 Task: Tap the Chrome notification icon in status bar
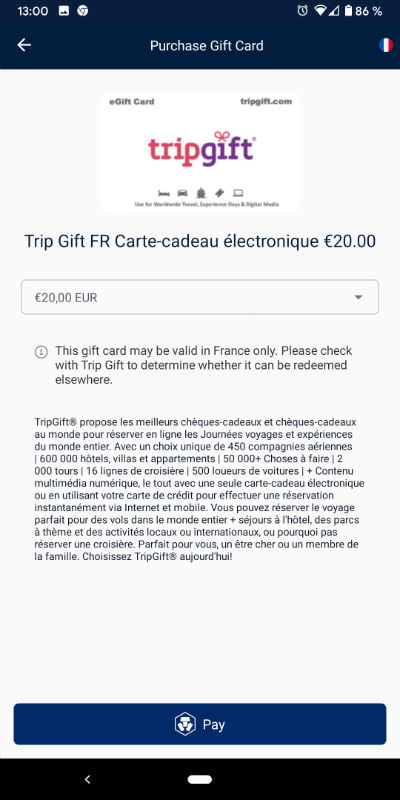tap(83, 11)
